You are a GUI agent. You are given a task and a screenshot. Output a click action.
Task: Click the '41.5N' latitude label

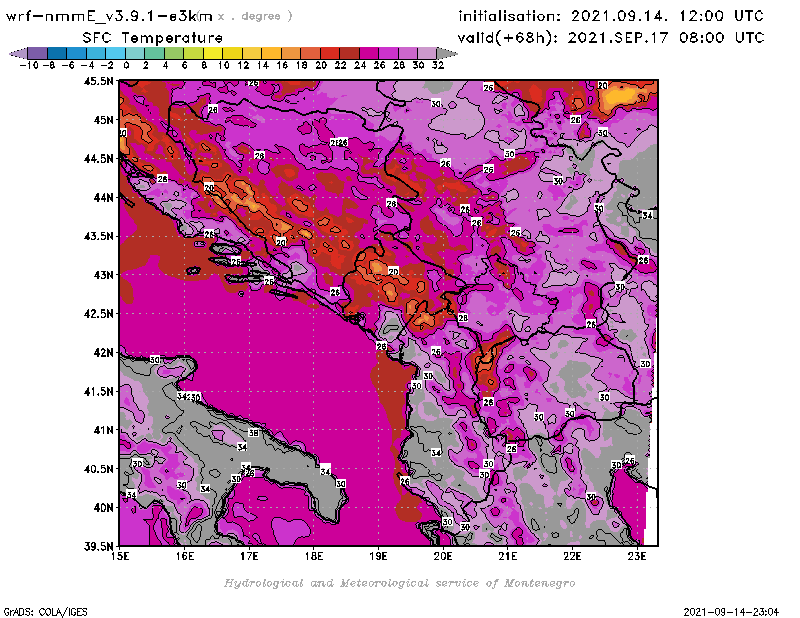point(98,391)
